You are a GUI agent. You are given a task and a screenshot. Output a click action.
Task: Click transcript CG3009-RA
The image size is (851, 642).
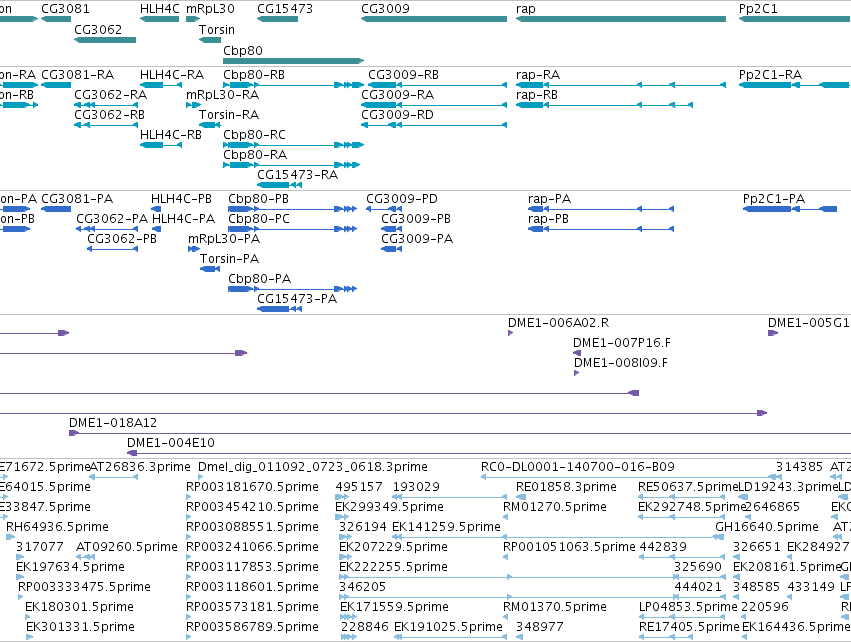coord(434,105)
